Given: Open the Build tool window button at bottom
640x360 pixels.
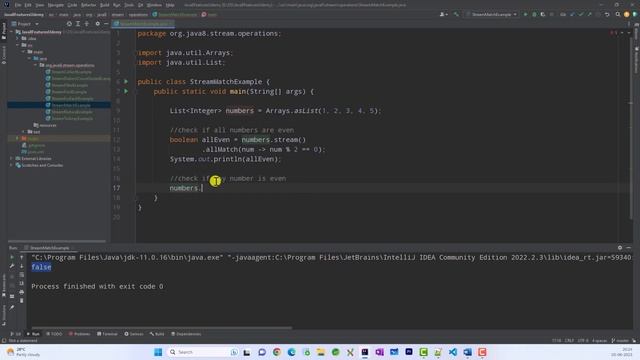Looking at the screenshot, I should (157, 334).
